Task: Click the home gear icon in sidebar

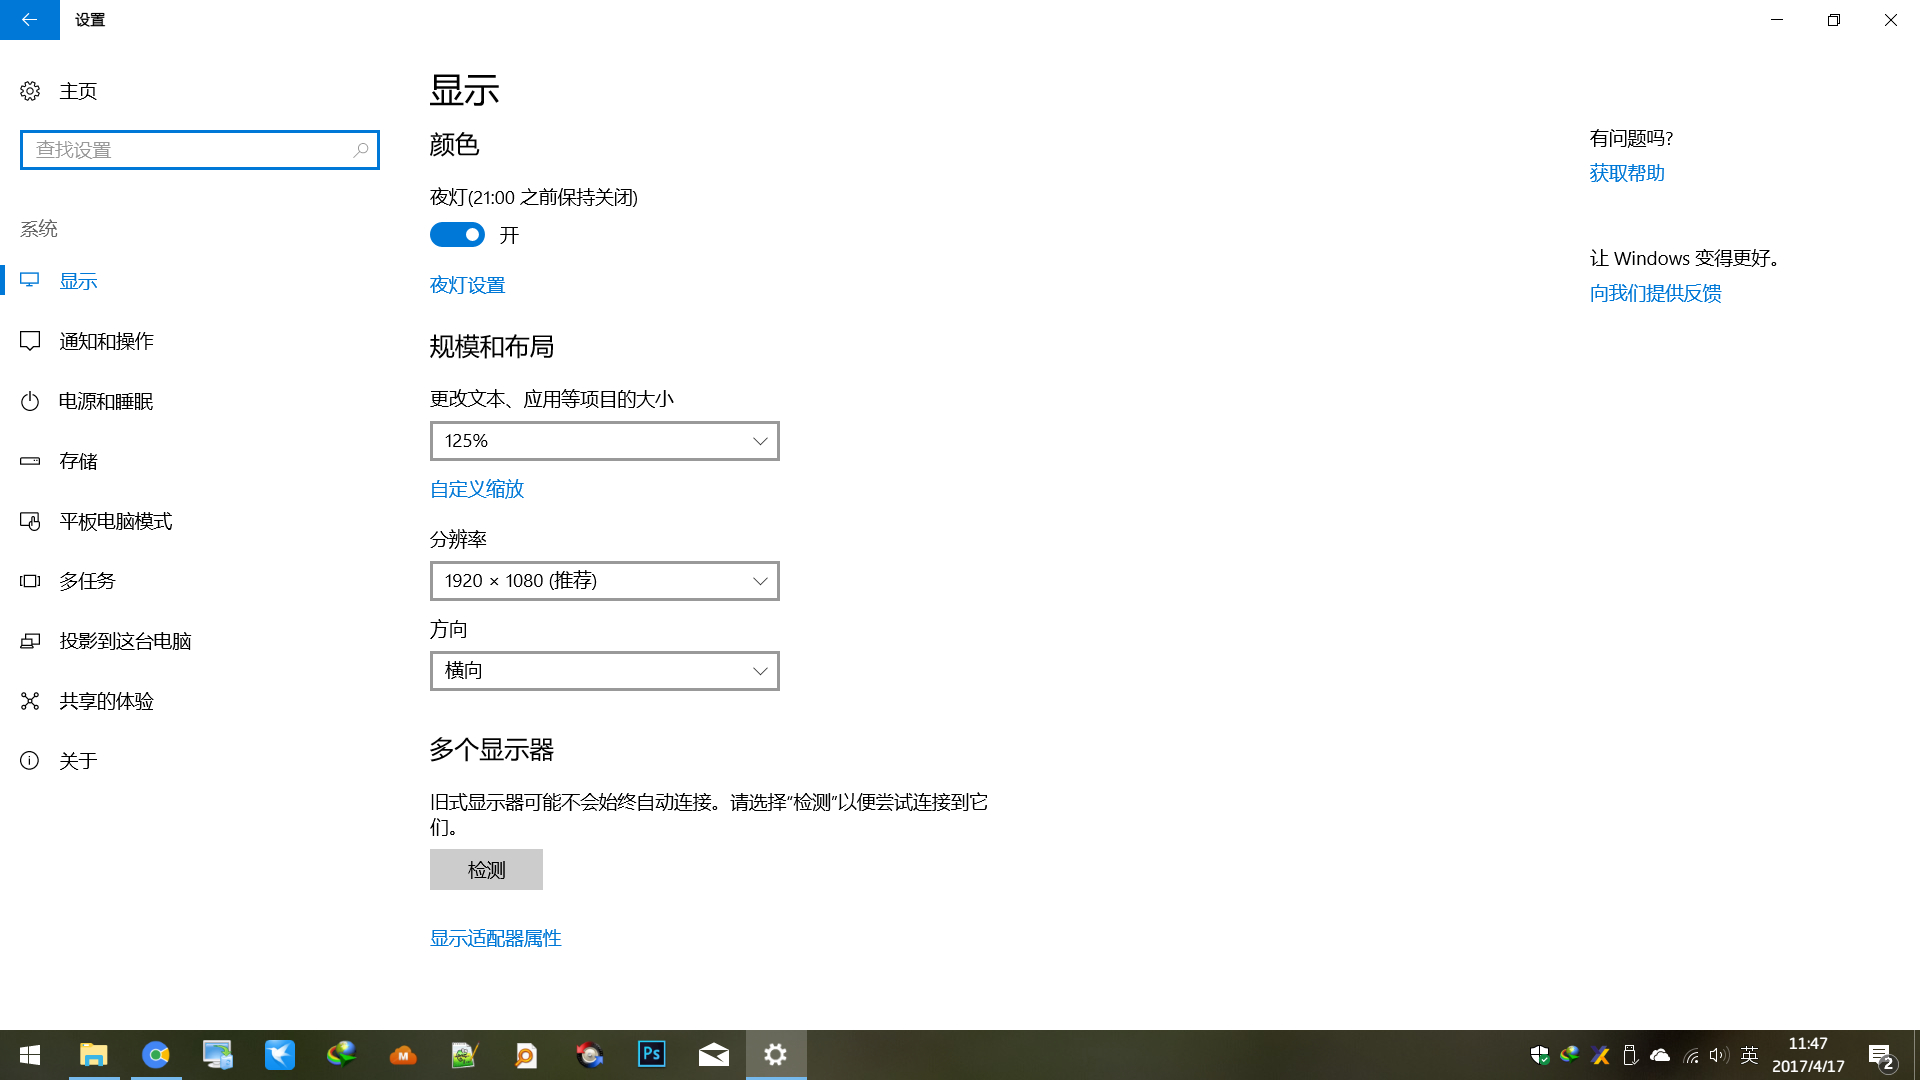Action: click(30, 91)
